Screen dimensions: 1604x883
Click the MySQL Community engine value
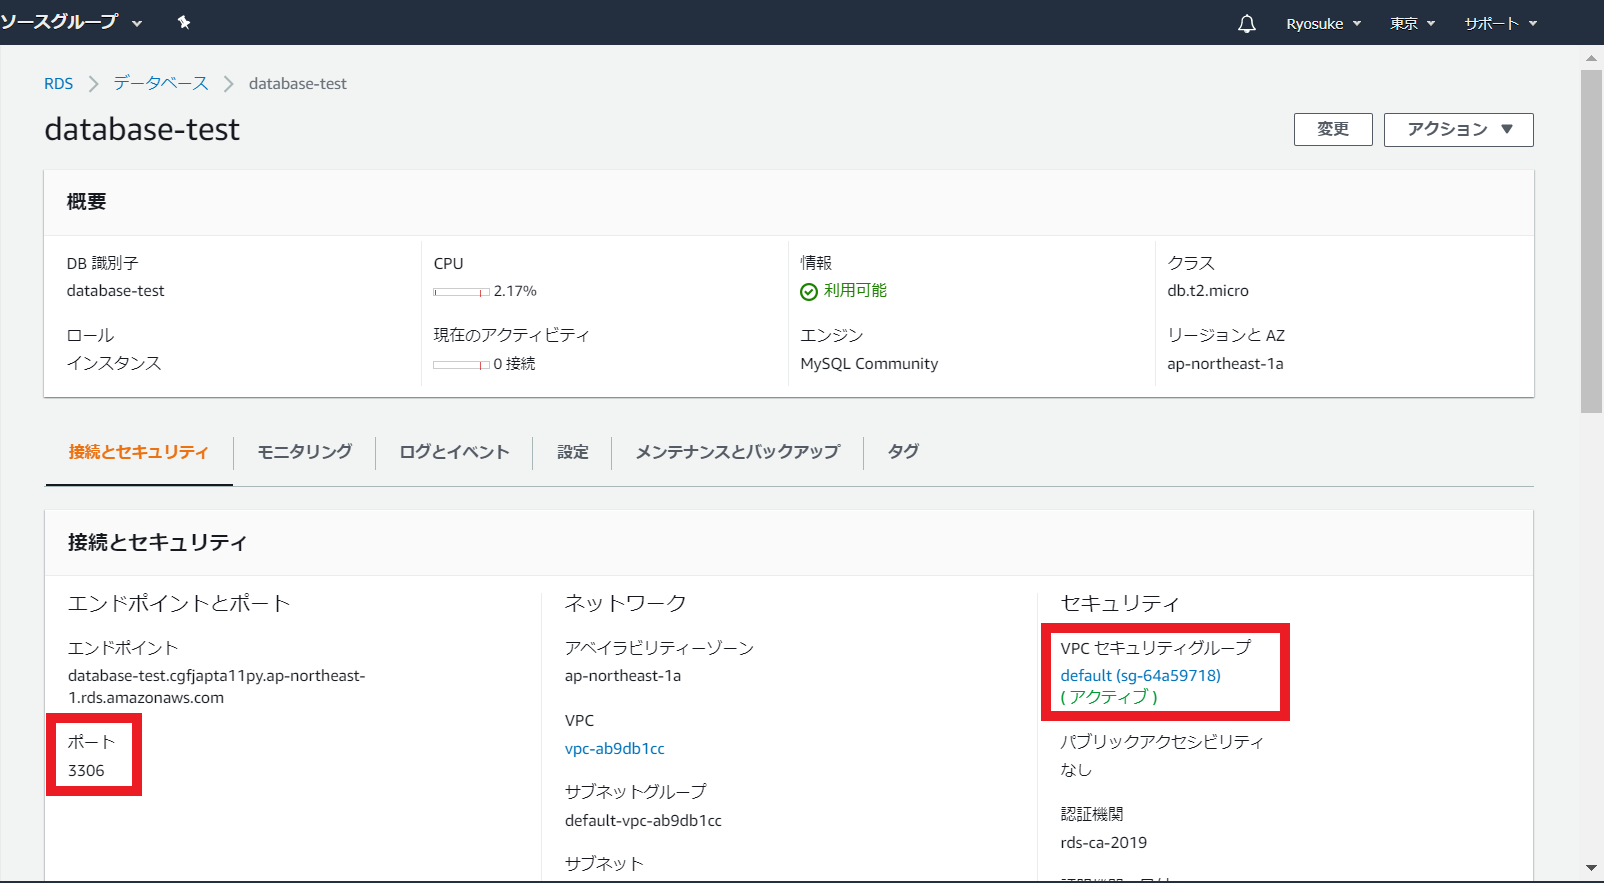tap(869, 364)
